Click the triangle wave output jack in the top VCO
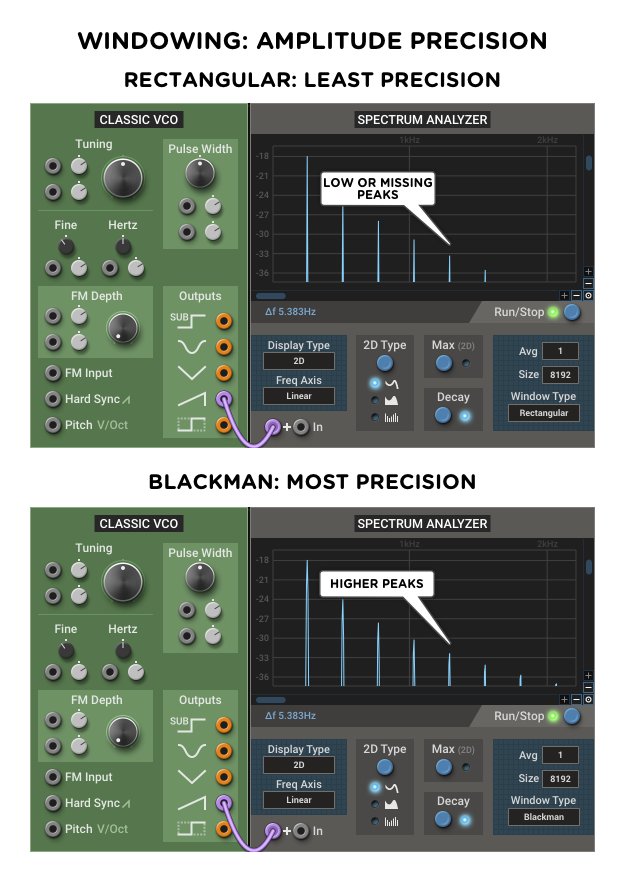 (223, 373)
